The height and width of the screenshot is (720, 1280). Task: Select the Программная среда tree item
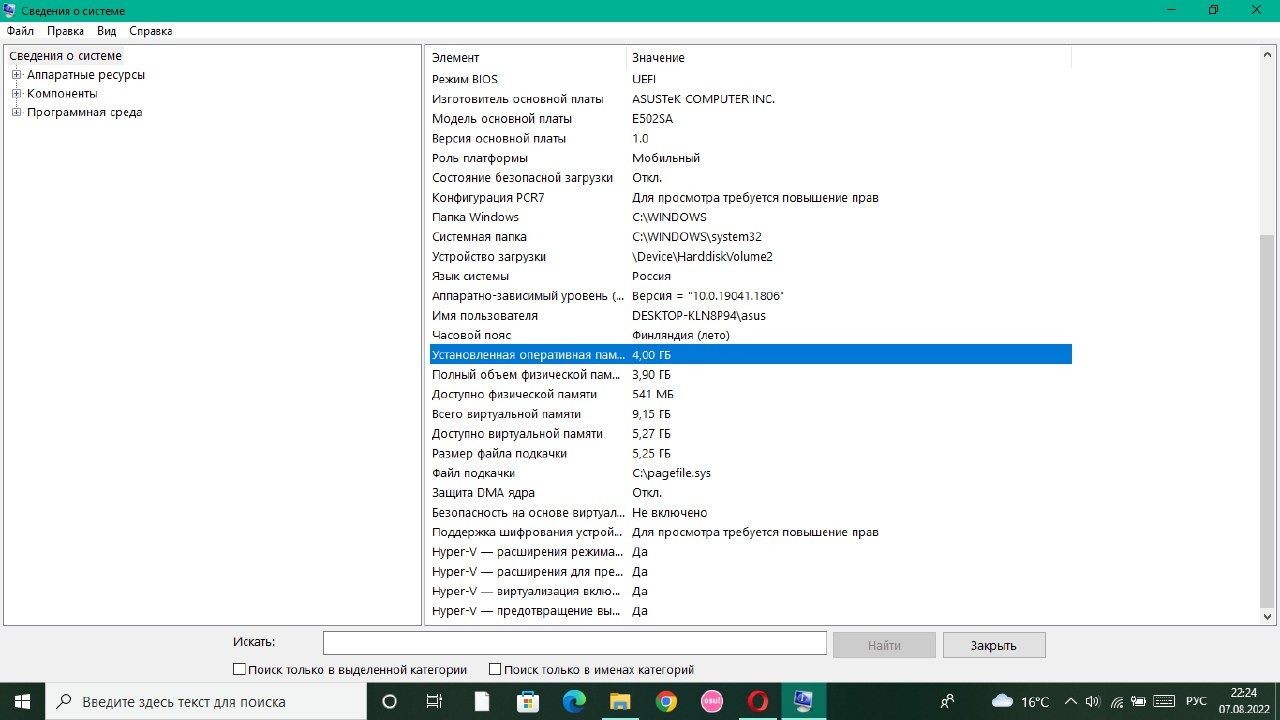[84, 112]
